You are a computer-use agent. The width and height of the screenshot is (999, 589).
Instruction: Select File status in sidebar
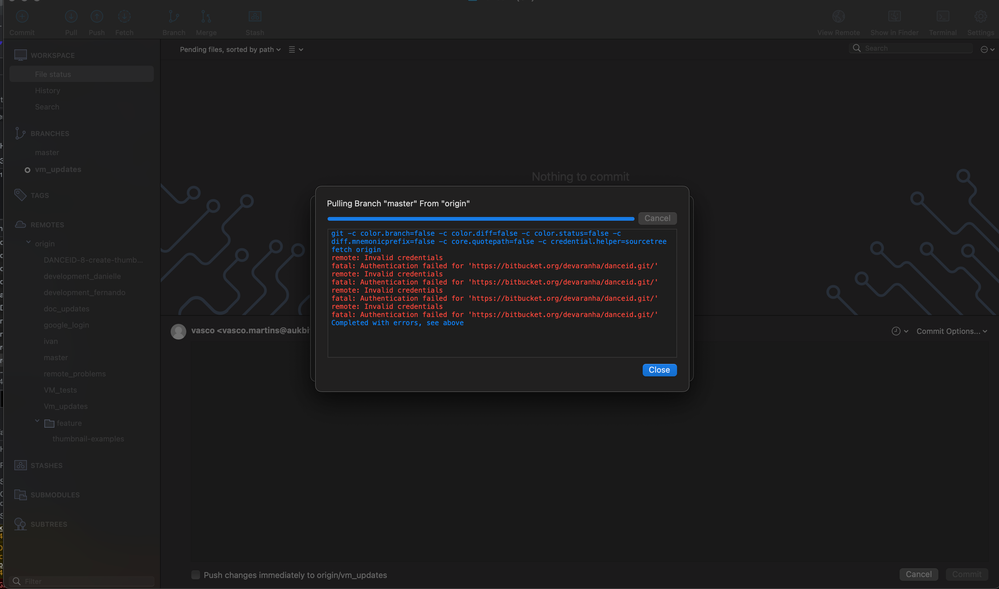click(x=82, y=74)
